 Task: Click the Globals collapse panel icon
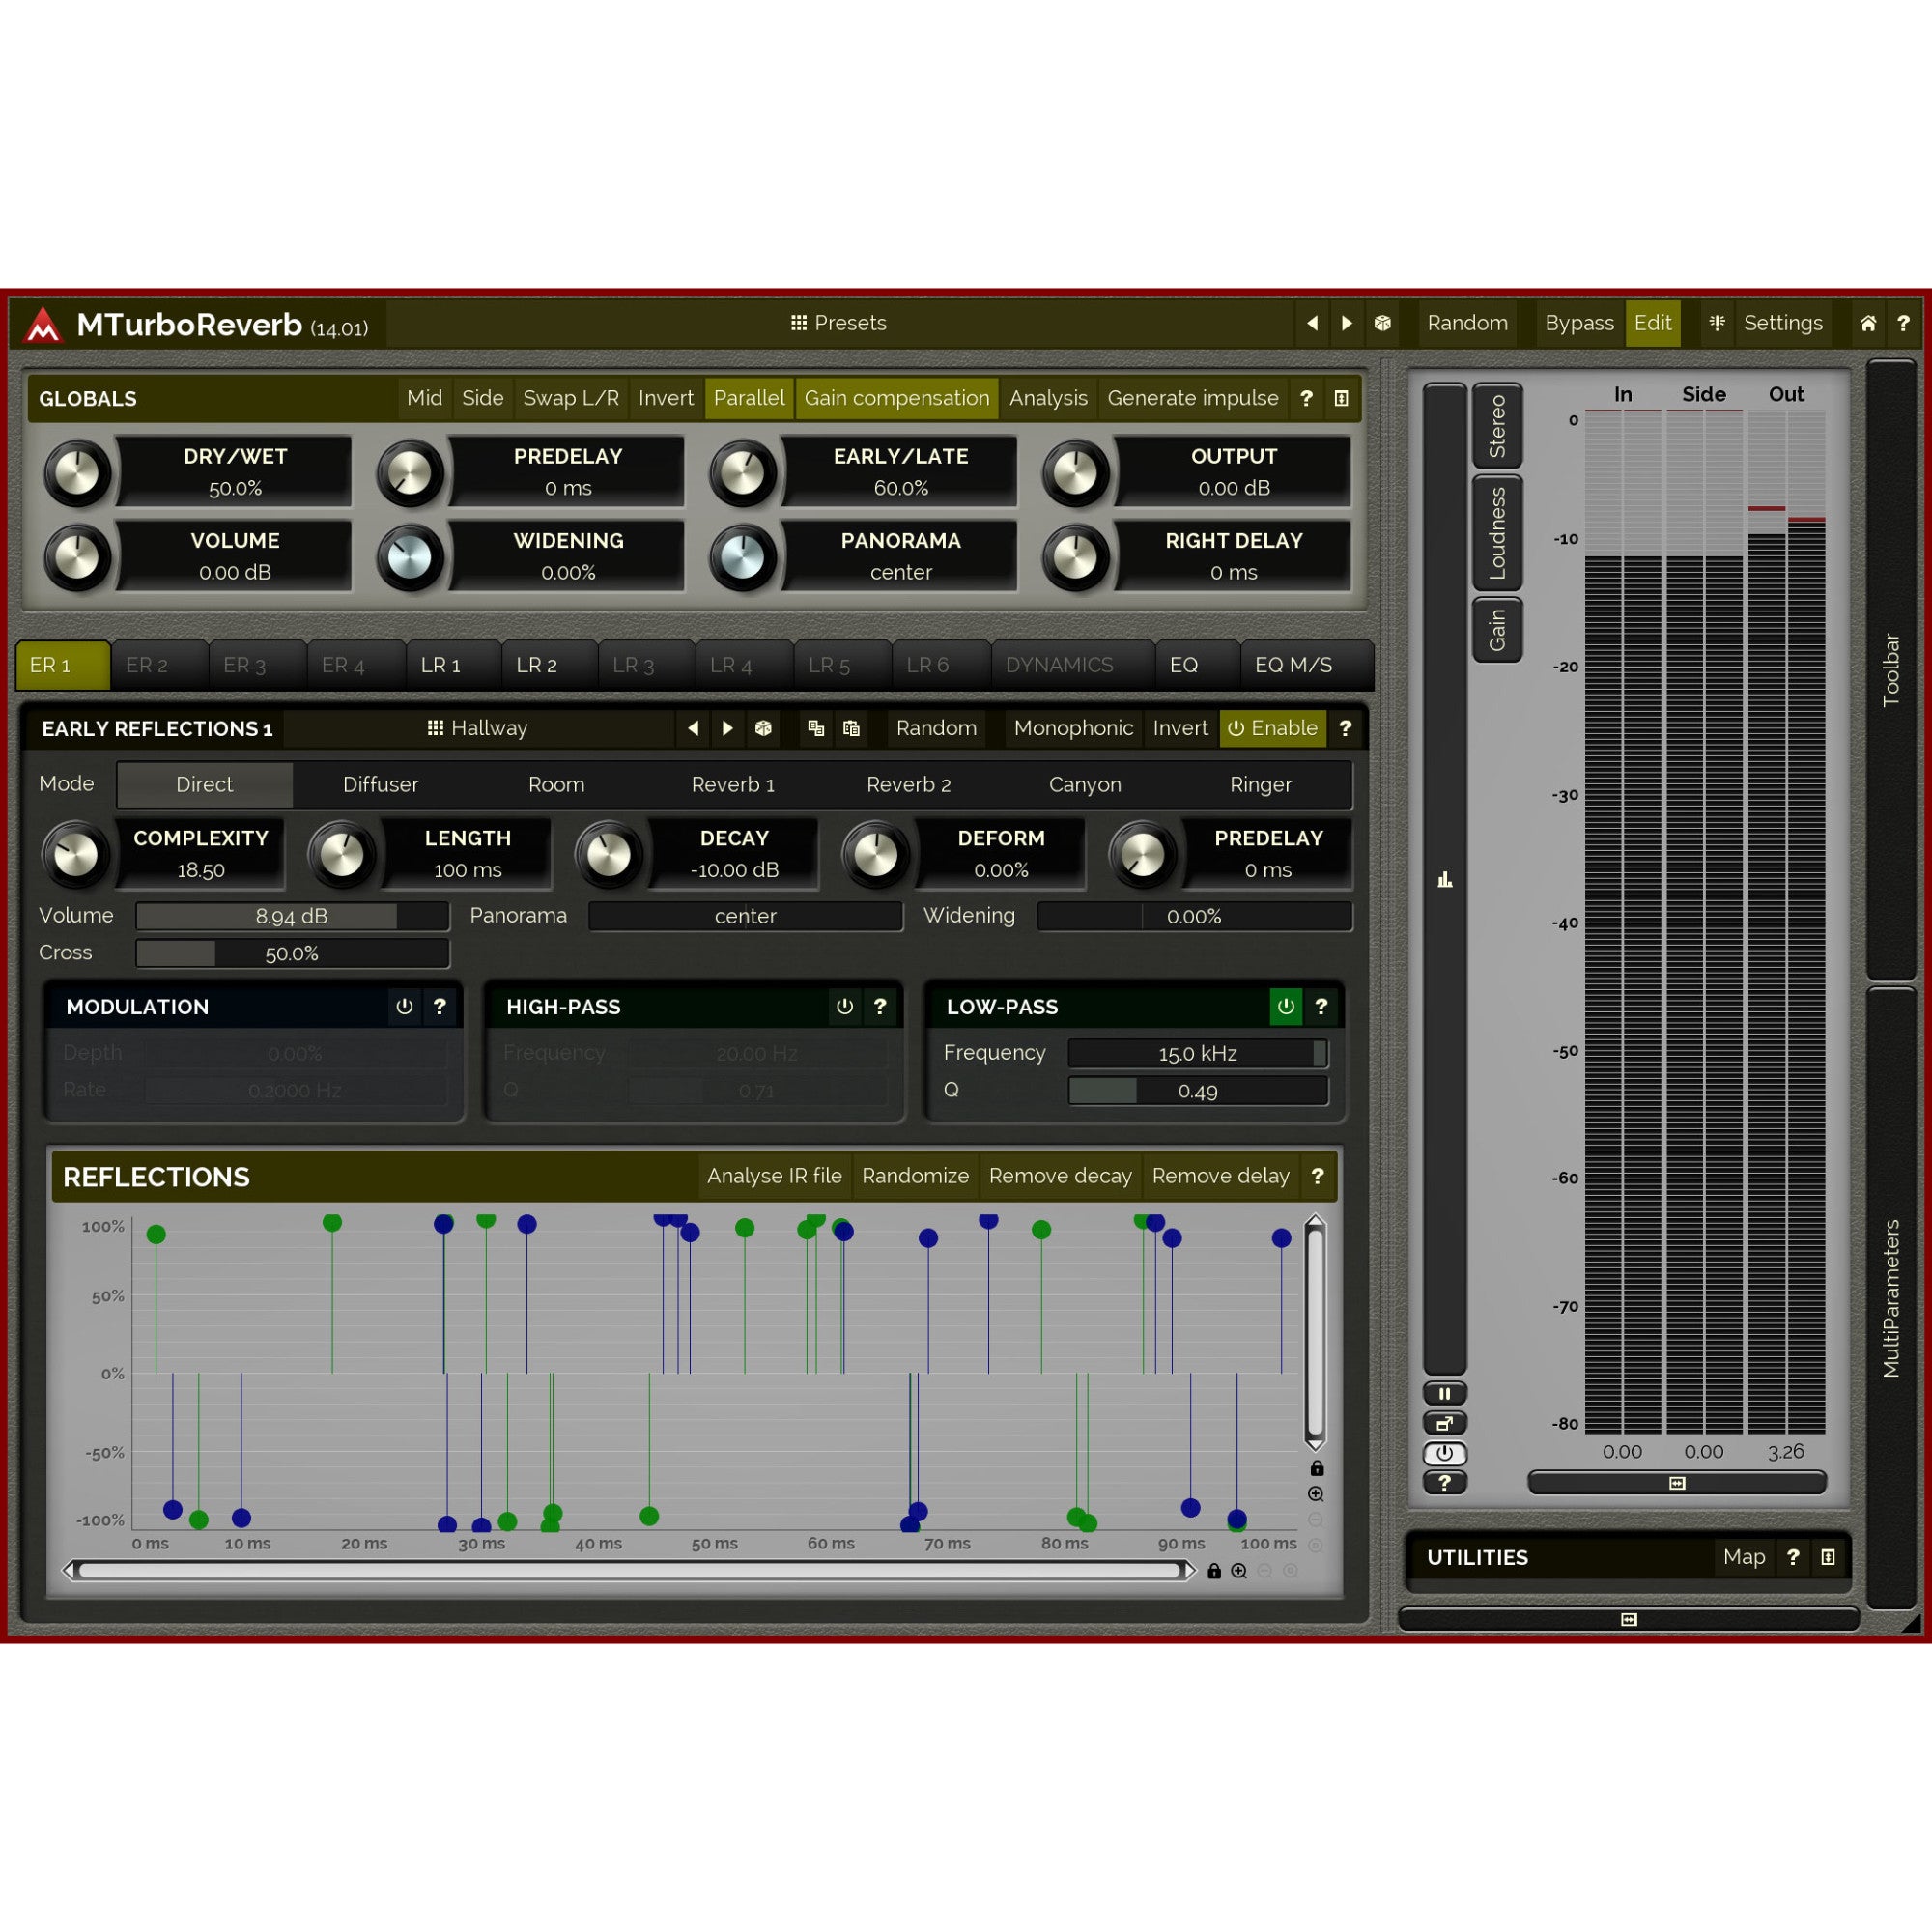(1341, 398)
